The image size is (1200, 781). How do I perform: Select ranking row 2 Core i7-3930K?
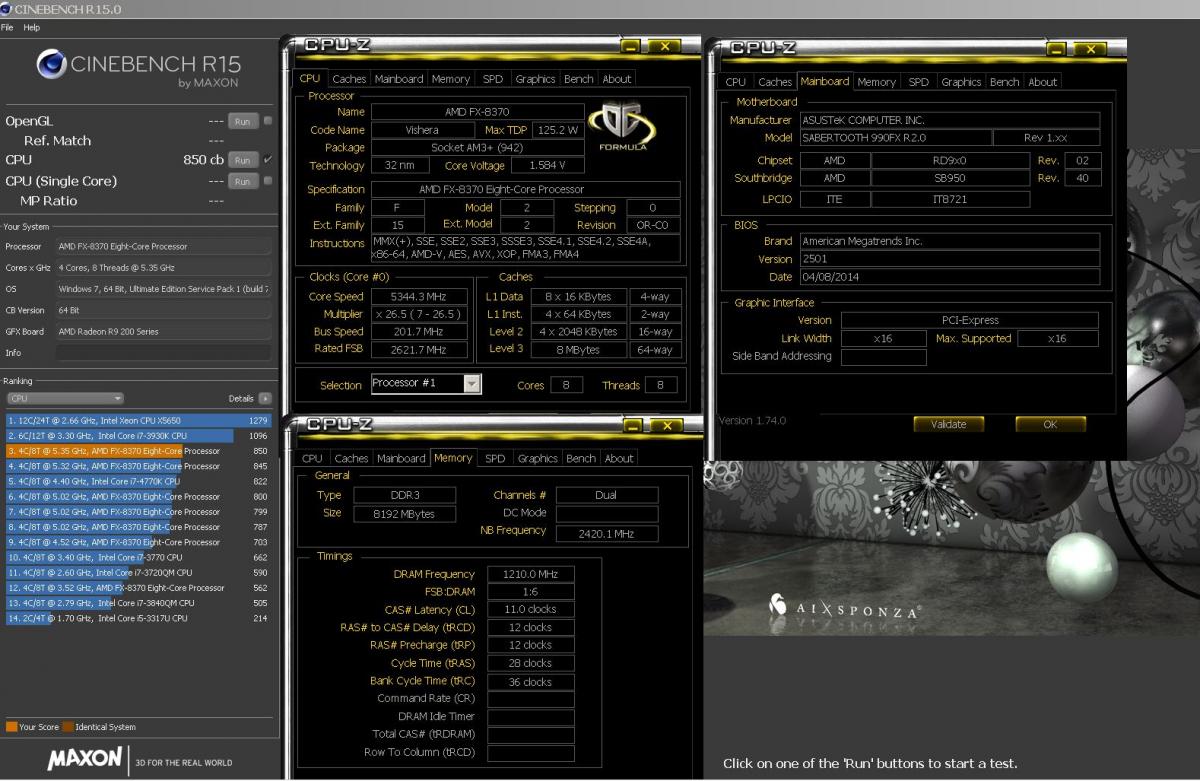click(x=139, y=436)
